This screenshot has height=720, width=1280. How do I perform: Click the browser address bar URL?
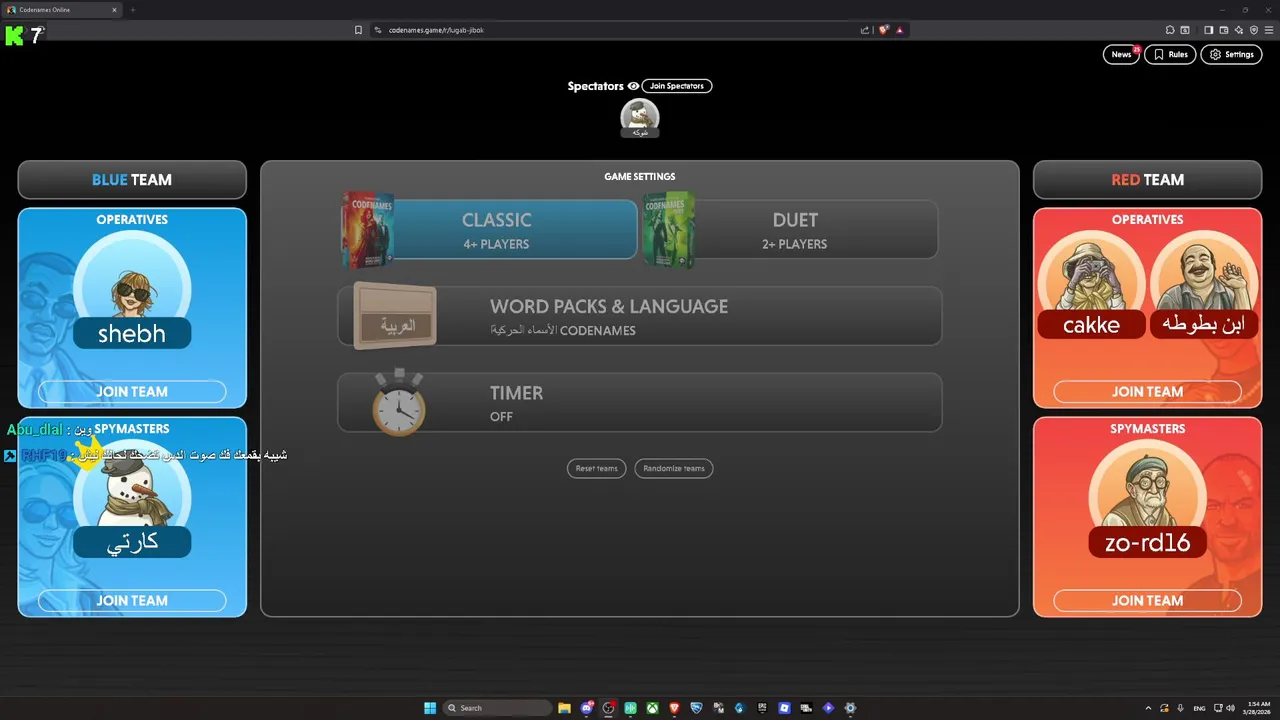click(436, 30)
